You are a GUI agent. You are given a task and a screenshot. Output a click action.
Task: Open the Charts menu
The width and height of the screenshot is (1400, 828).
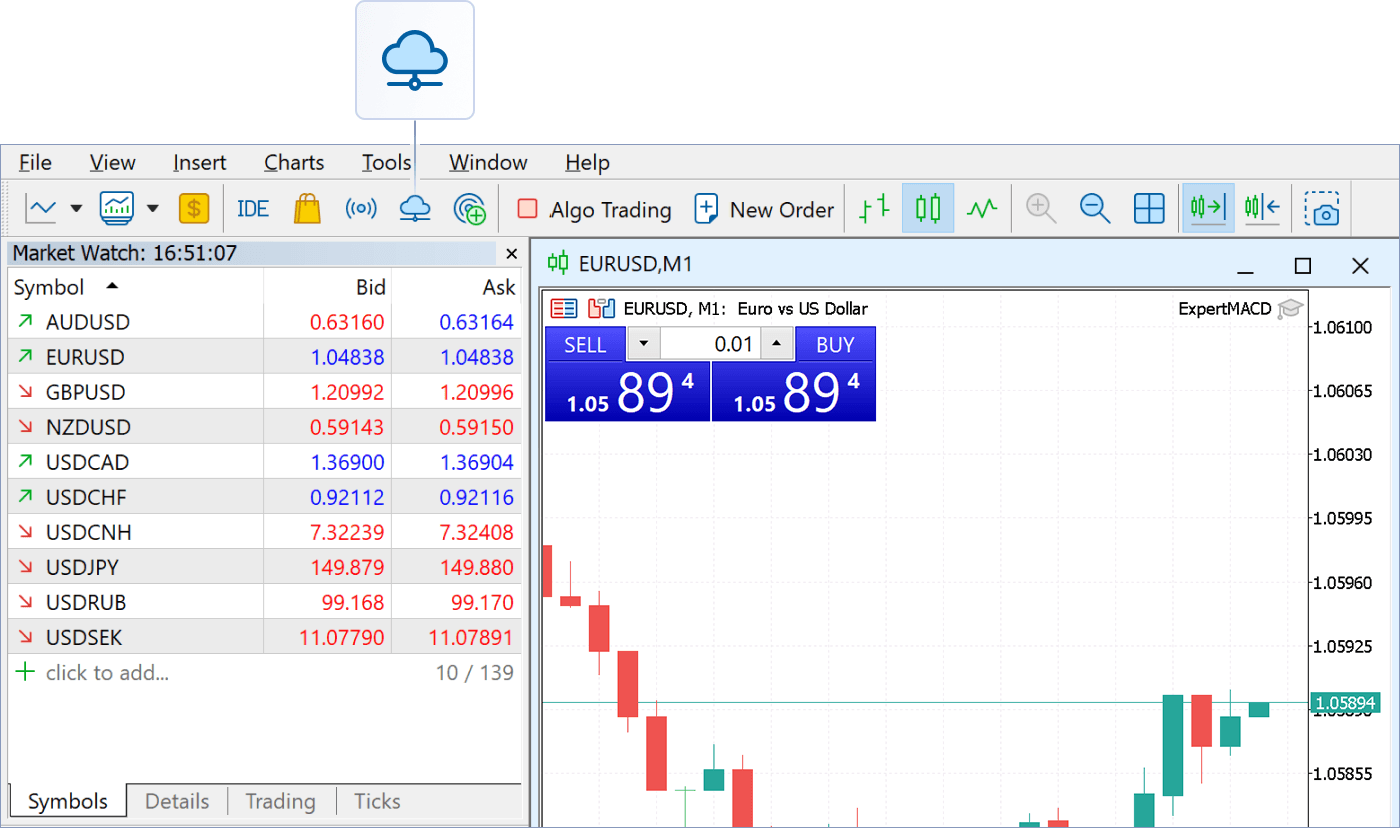tap(293, 162)
